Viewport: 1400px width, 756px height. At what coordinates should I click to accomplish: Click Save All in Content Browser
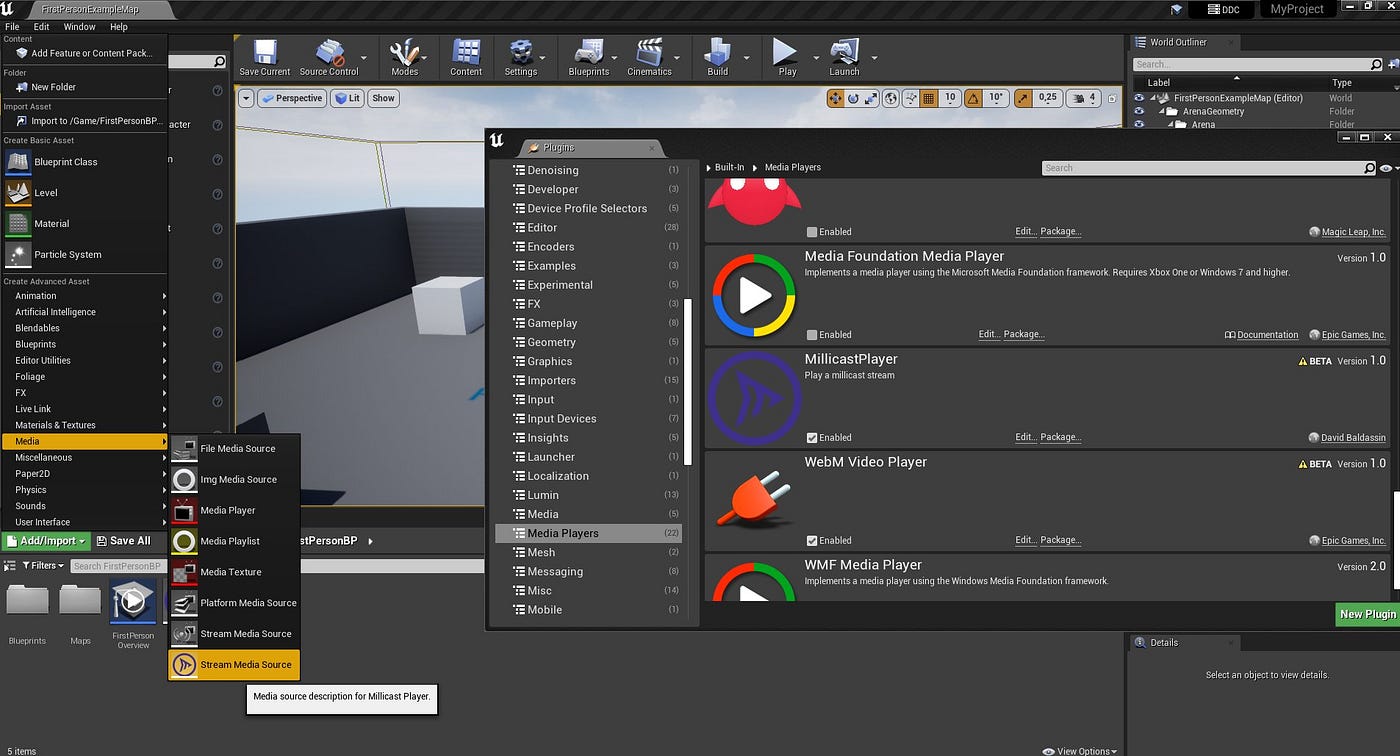pyautogui.click(x=124, y=541)
